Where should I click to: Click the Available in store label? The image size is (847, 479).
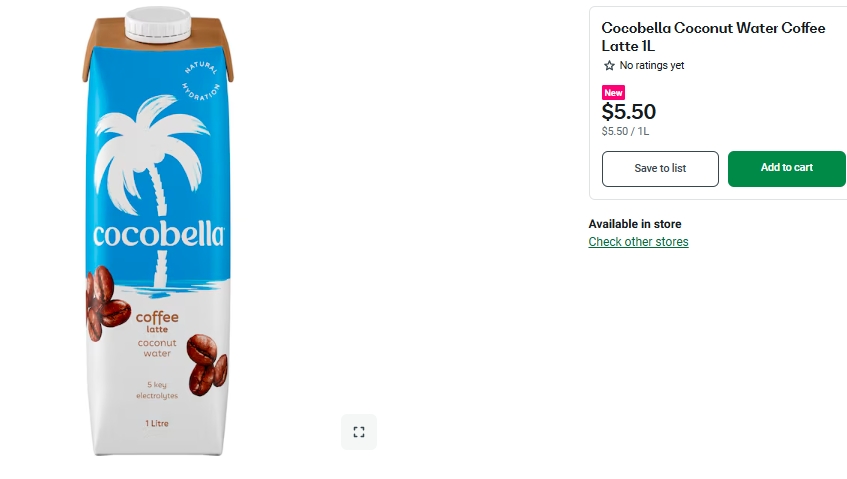point(635,224)
